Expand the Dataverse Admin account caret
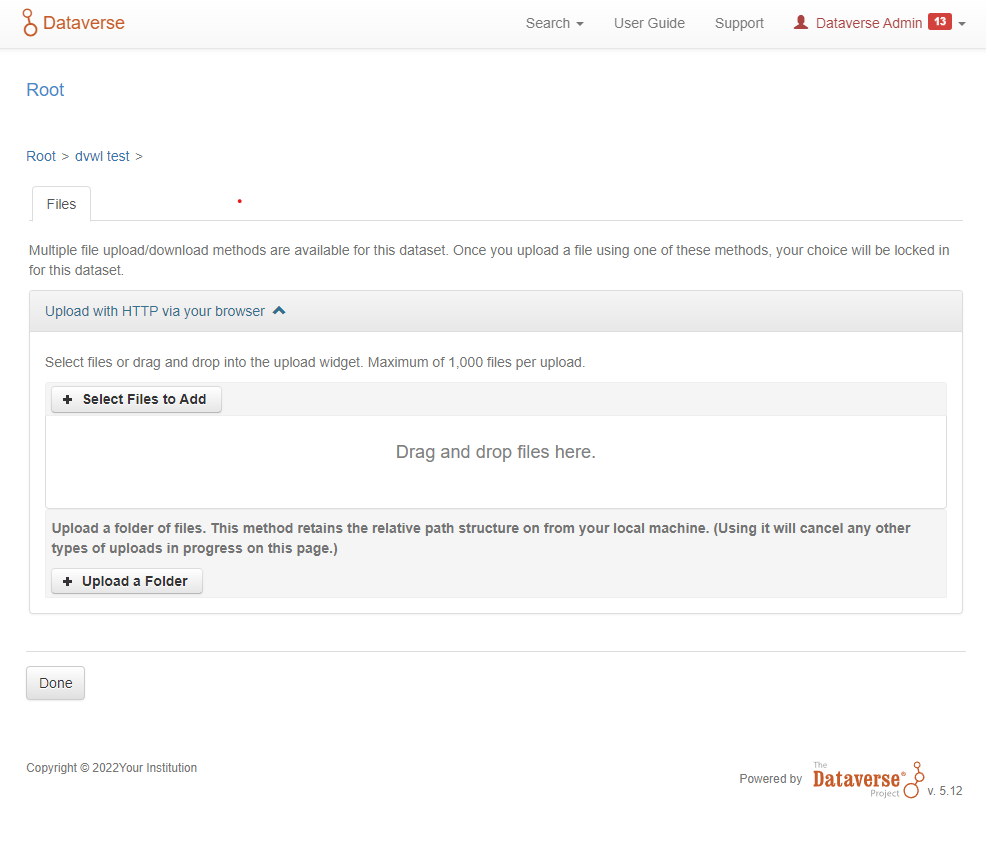986x856 pixels. tap(962, 23)
